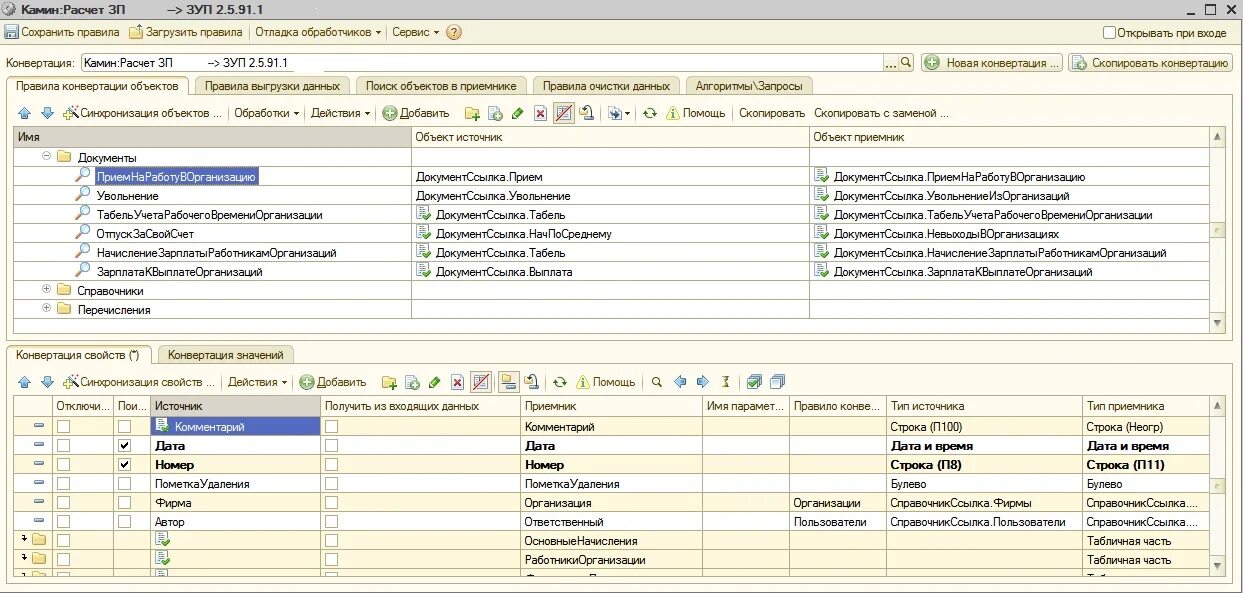Expand the Справочники tree group
The image size is (1243, 593).
click(x=47, y=290)
